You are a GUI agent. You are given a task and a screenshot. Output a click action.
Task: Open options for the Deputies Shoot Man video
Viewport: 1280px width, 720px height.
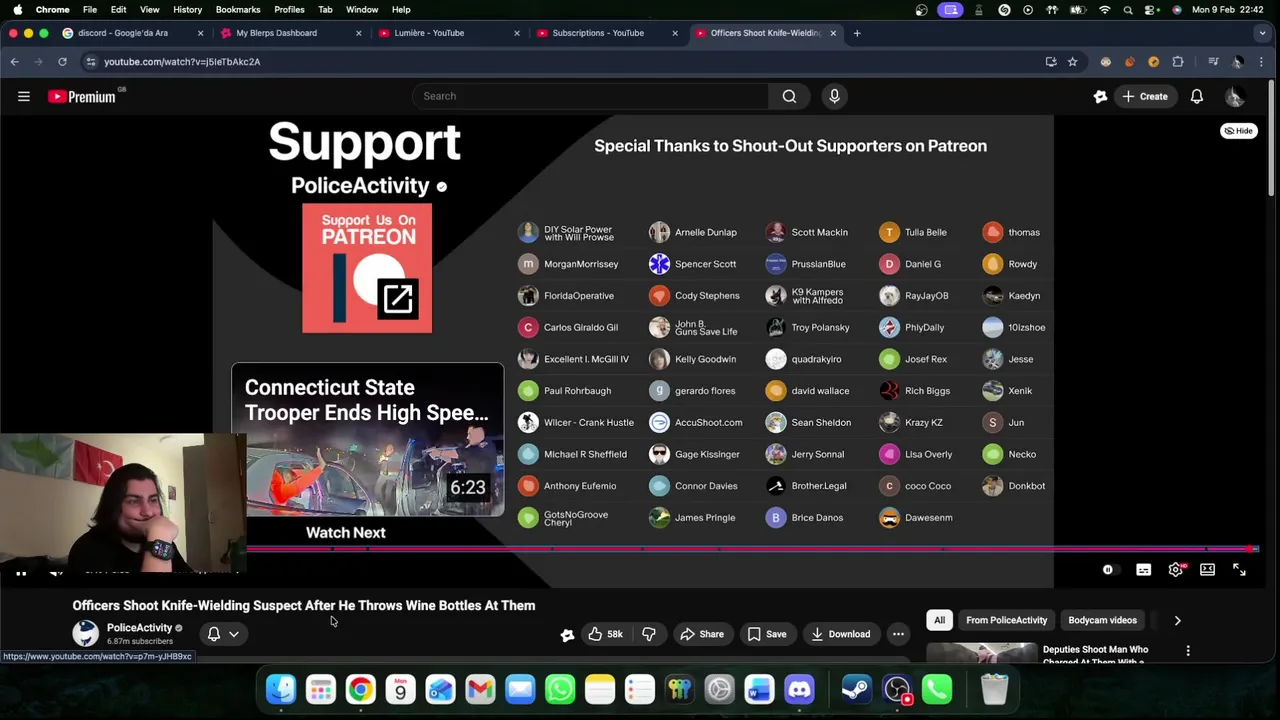tap(1188, 651)
